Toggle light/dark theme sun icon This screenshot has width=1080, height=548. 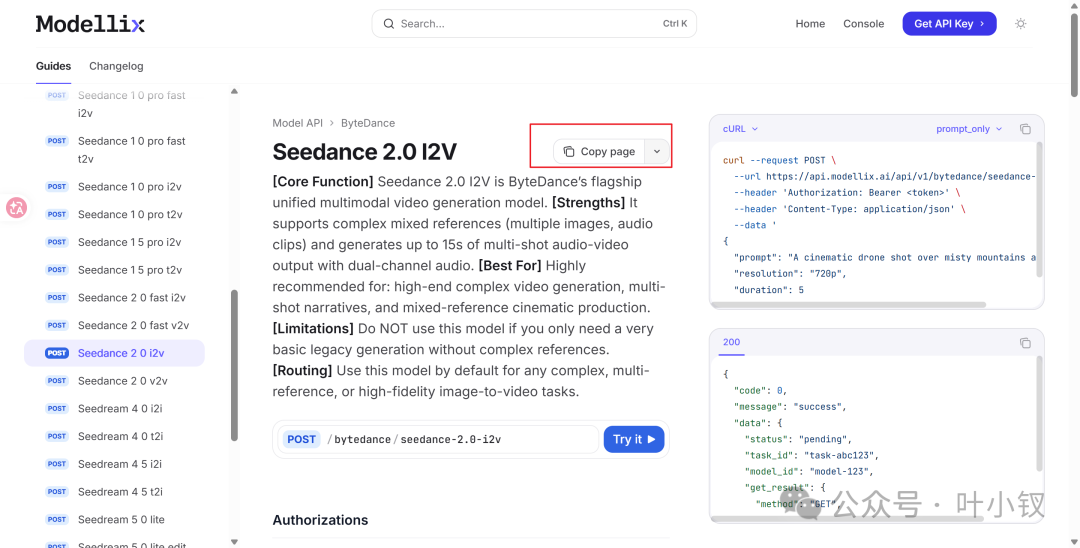[1021, 23]
